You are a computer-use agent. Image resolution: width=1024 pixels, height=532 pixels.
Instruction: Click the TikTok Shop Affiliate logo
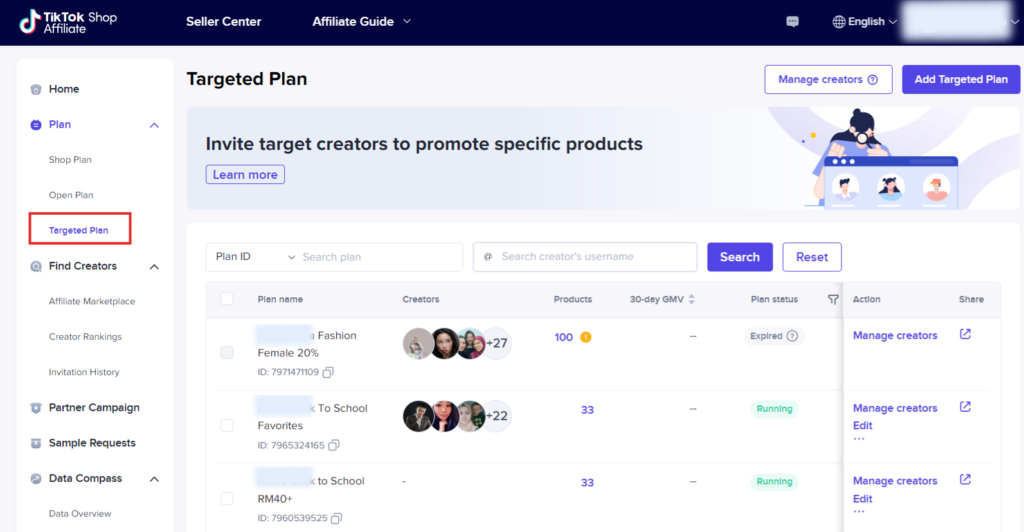coord(67,22)
